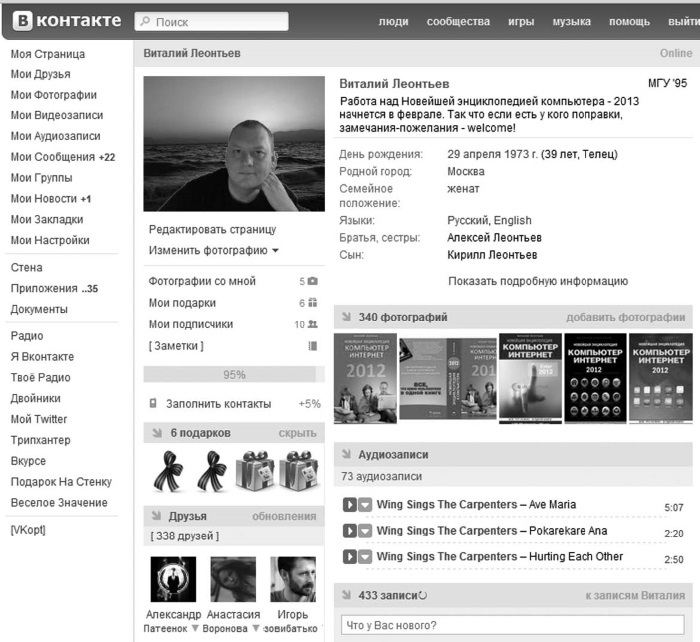Open Мои Фотографии in sidebar
This screenshot has height=642, width=700.
tap(54, 95)
